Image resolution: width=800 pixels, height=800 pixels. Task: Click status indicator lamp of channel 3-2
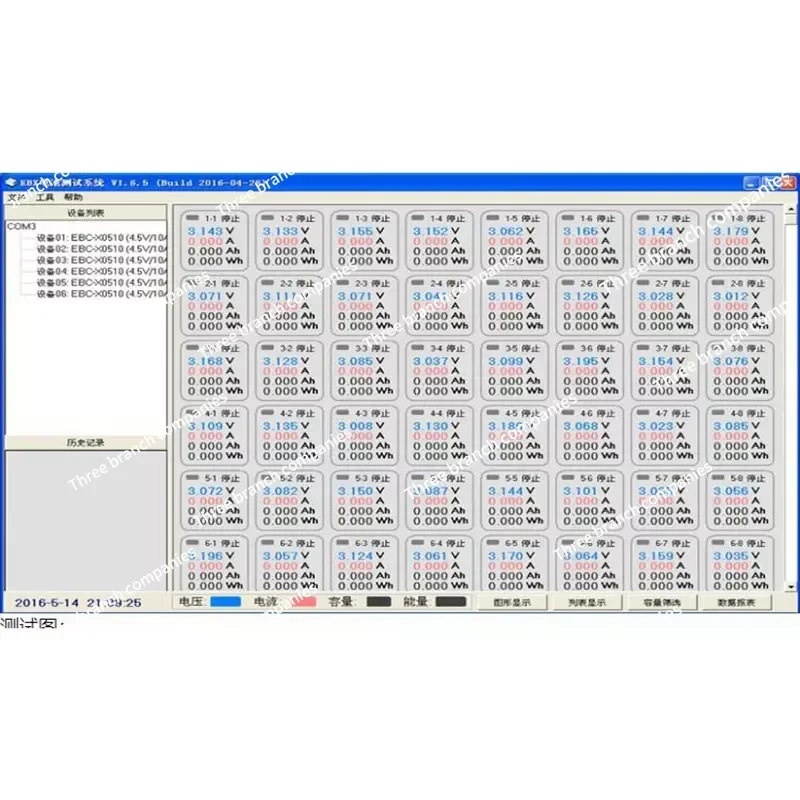(267, 347)
